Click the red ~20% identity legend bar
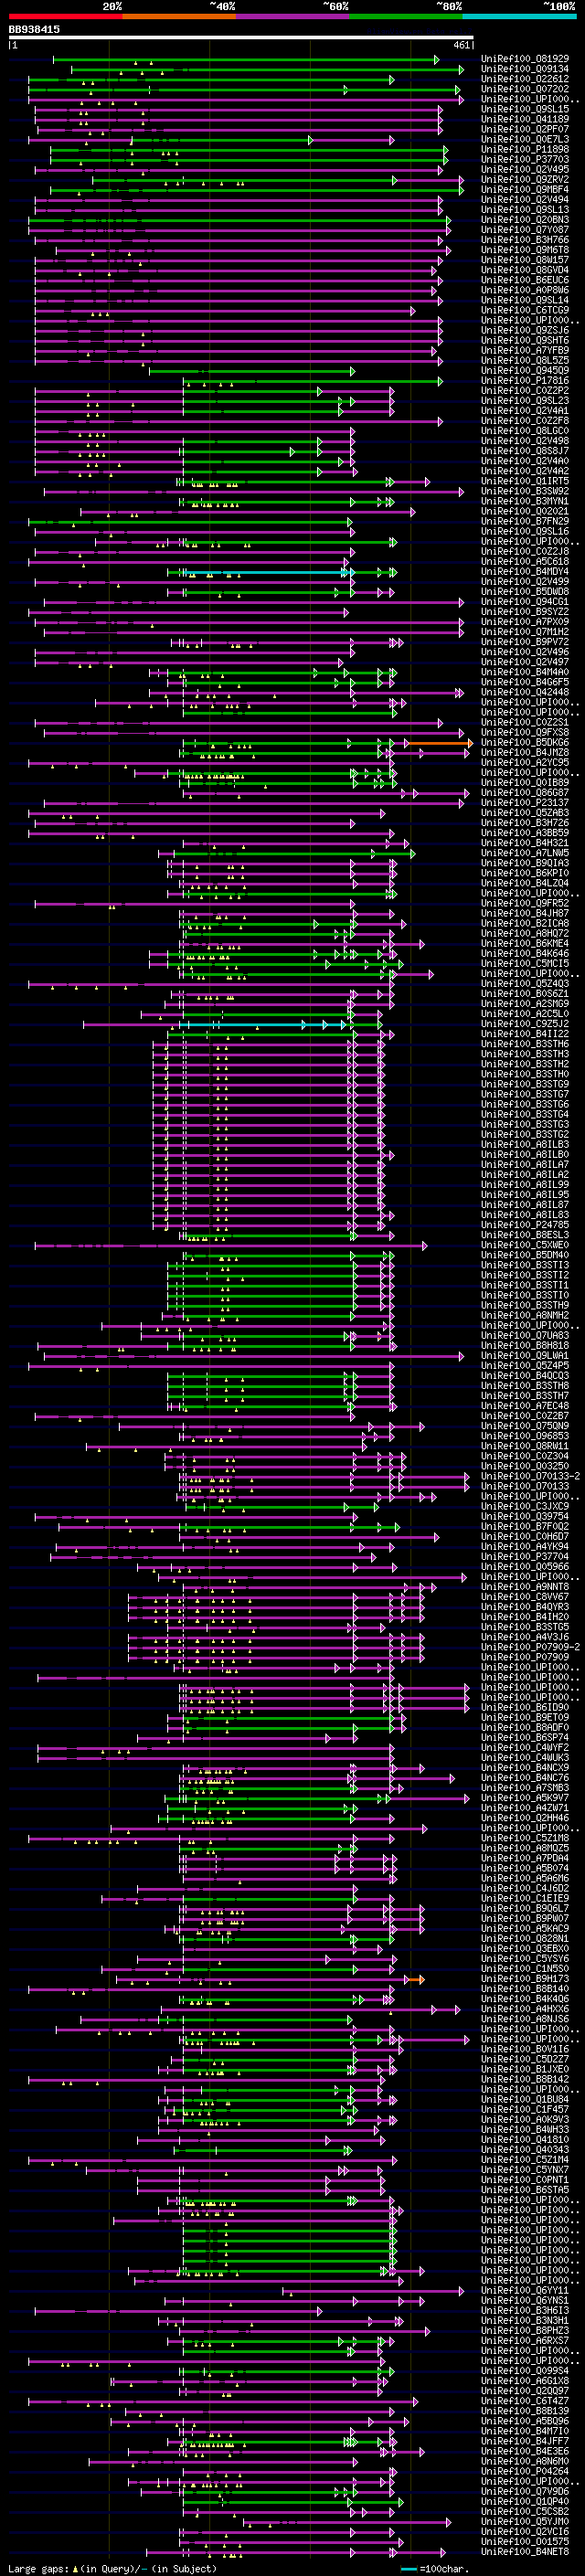585x2576 pixels. pyautogui.click(x=65, y=16)
